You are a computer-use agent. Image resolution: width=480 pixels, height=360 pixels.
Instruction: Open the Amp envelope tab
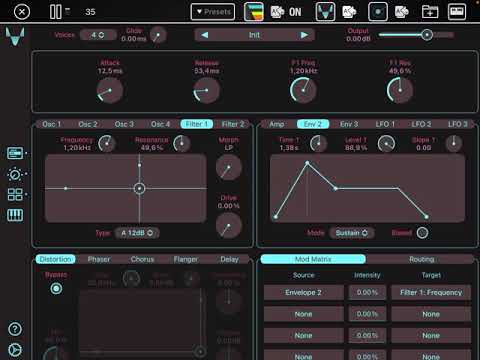coord(277,124)
